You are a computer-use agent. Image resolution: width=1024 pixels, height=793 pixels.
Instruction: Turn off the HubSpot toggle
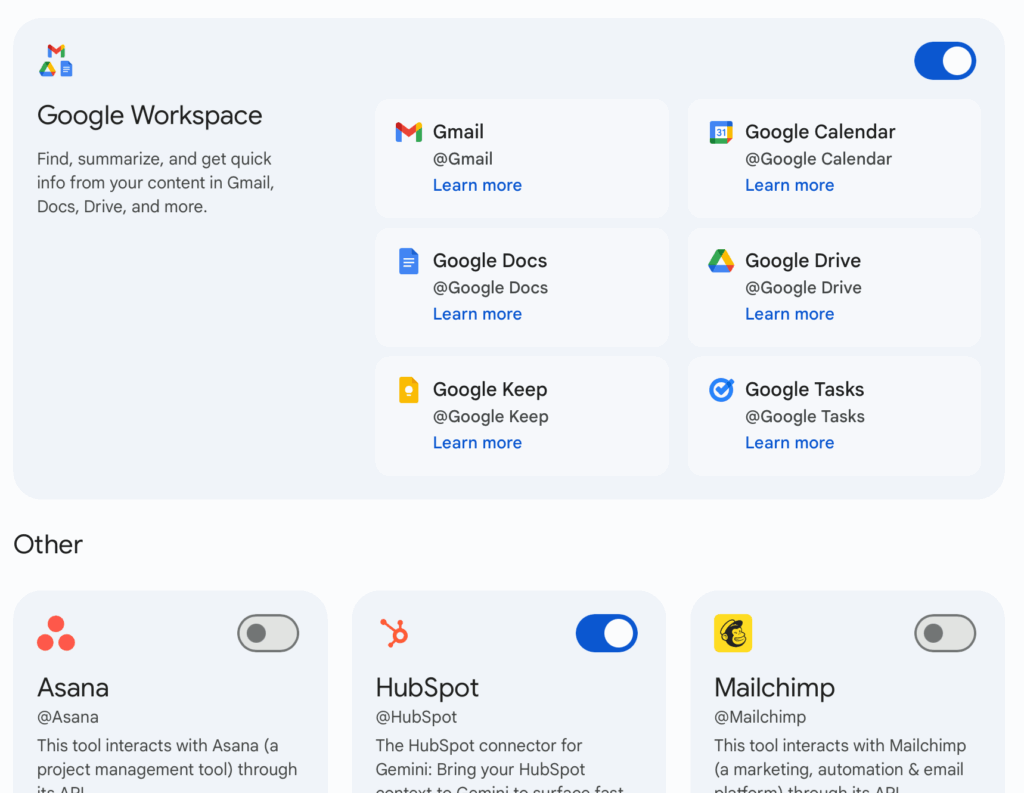(606, 633)
